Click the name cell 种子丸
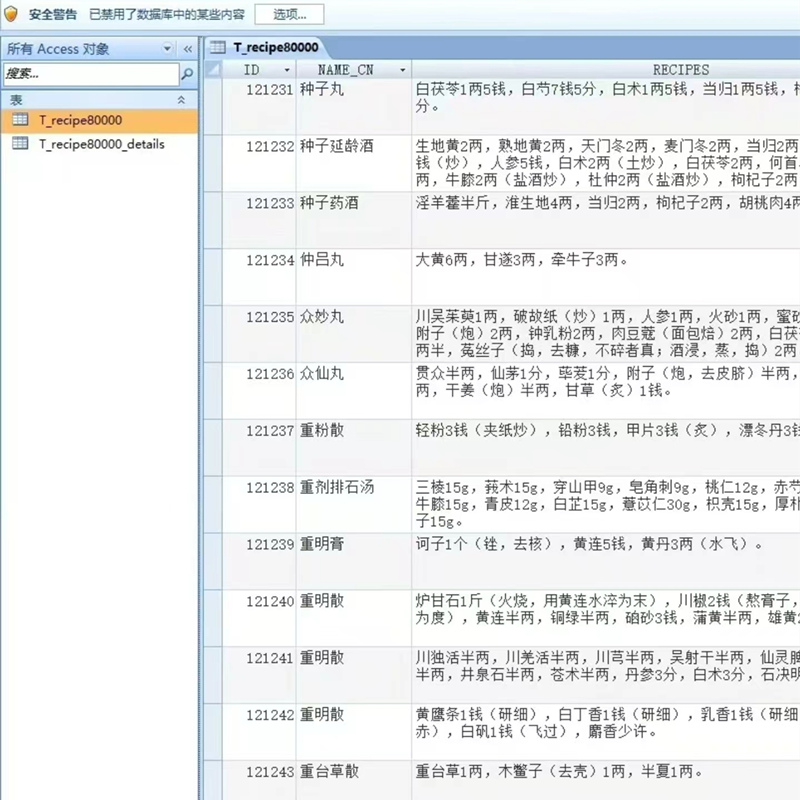 pos(354,107)
